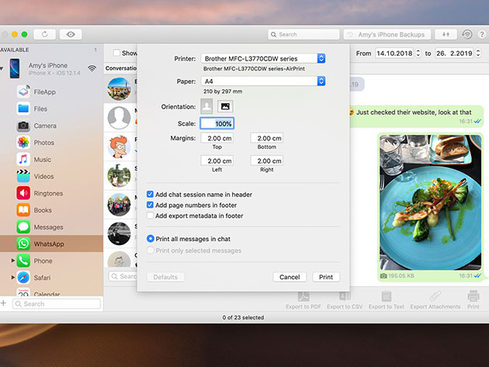
Task: Click the Cancel button
Action: tap(289, 277)
